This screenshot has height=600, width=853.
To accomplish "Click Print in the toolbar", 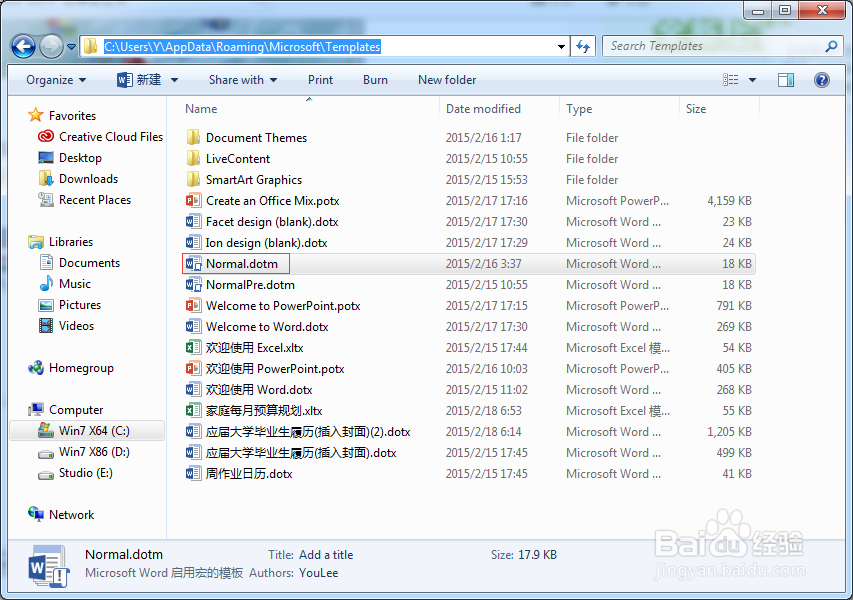I will tap(320, 79).
